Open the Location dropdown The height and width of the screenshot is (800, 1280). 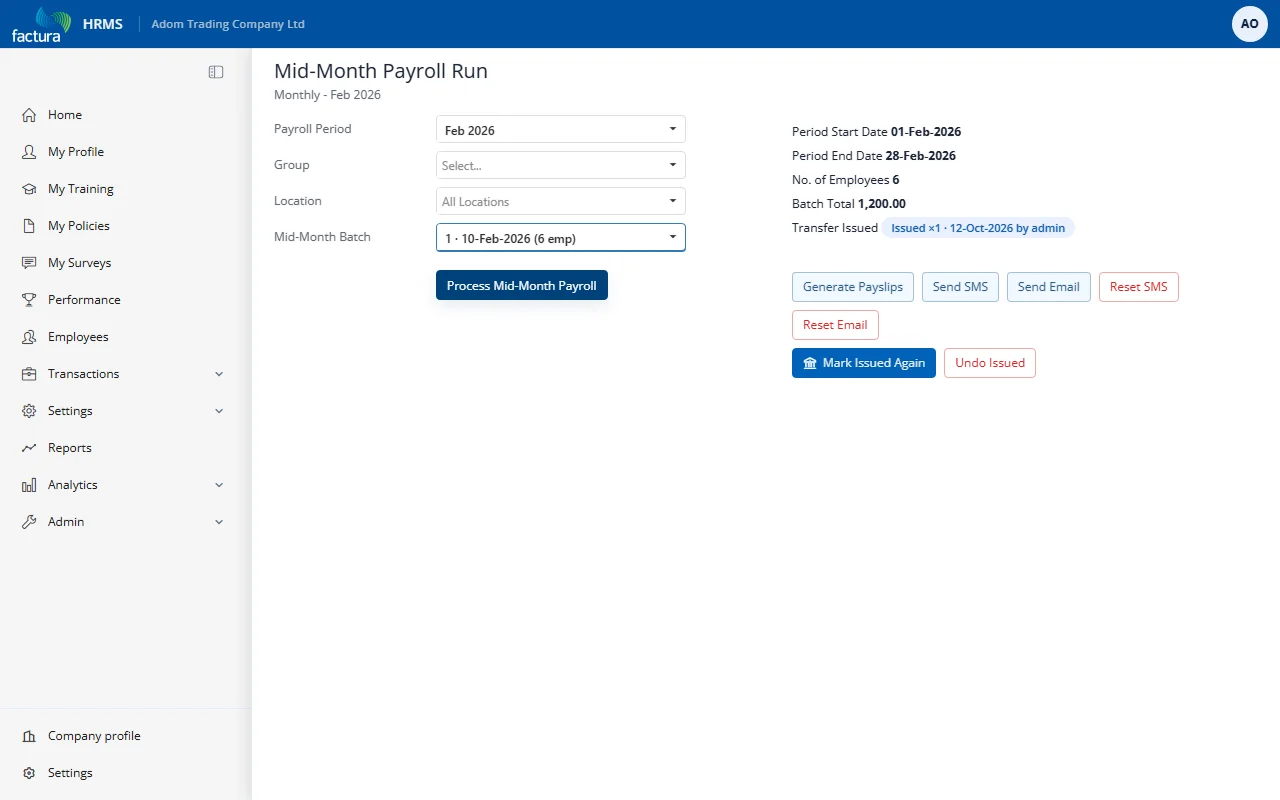pos(561,202)
